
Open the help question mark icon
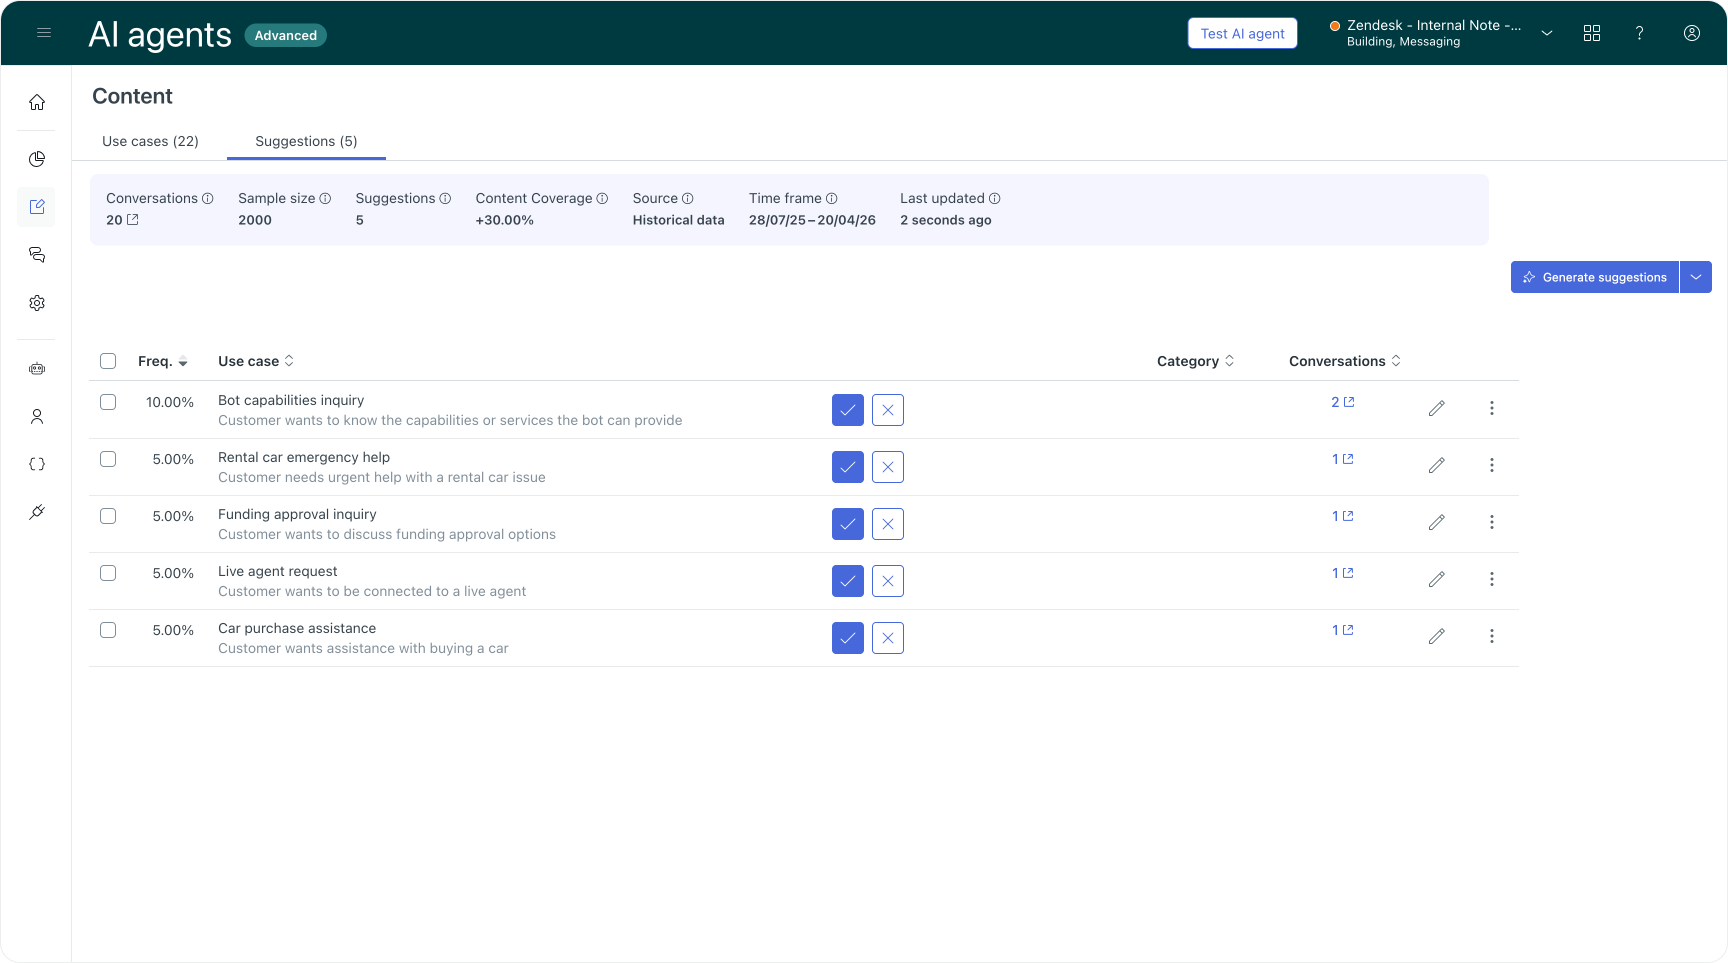(x=1639, y=33)
